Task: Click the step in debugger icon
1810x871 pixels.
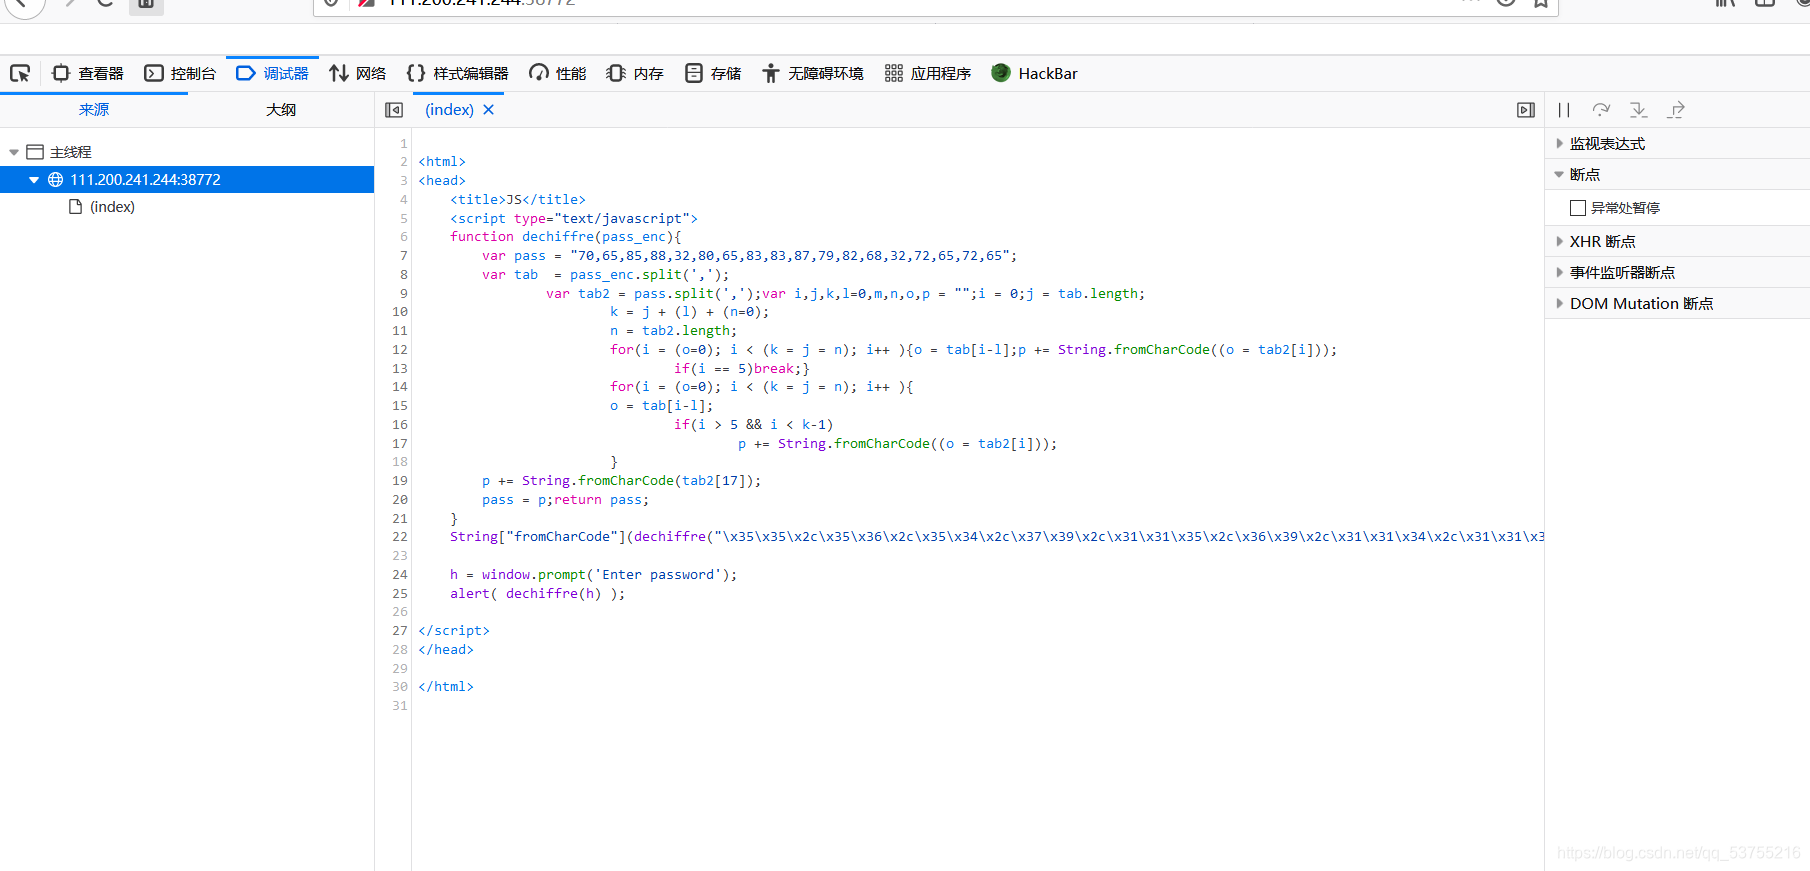Action: coord(1638,110)
